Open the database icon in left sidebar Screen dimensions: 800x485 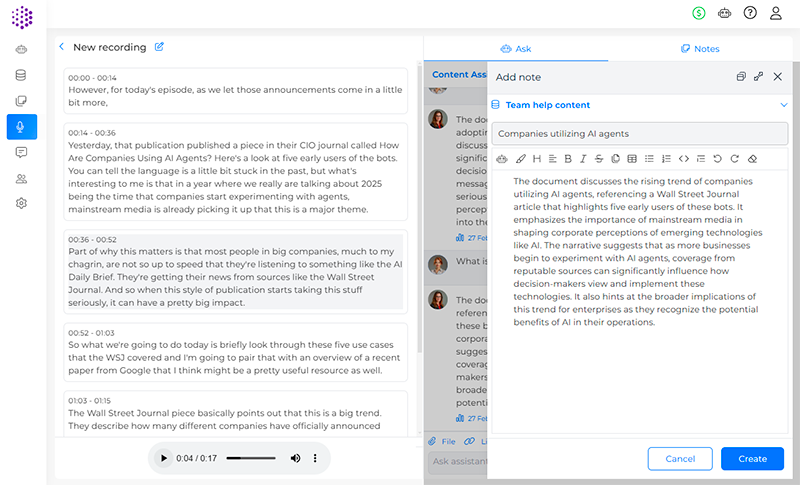tap(21, 75)
